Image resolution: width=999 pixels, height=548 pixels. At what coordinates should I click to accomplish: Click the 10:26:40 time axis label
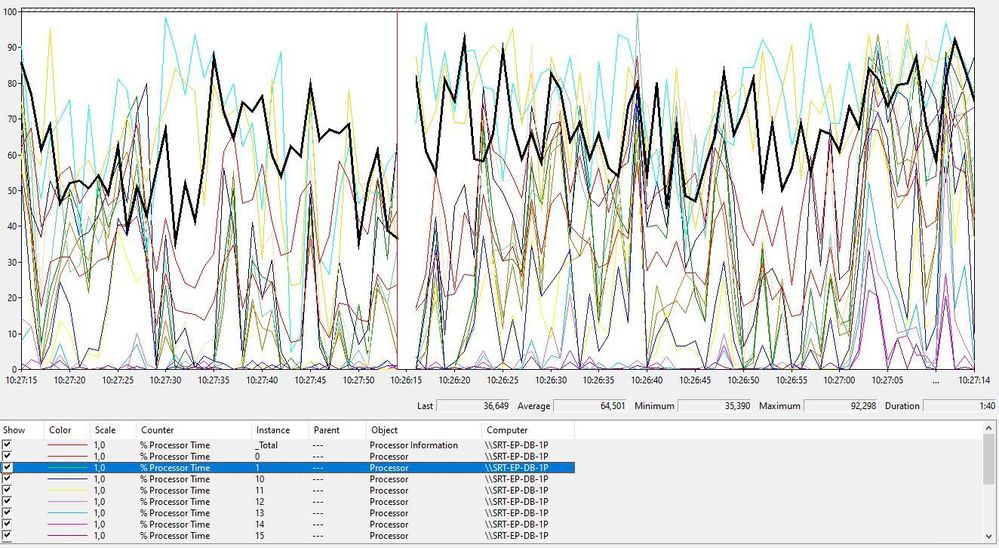(x=647, y=380)
